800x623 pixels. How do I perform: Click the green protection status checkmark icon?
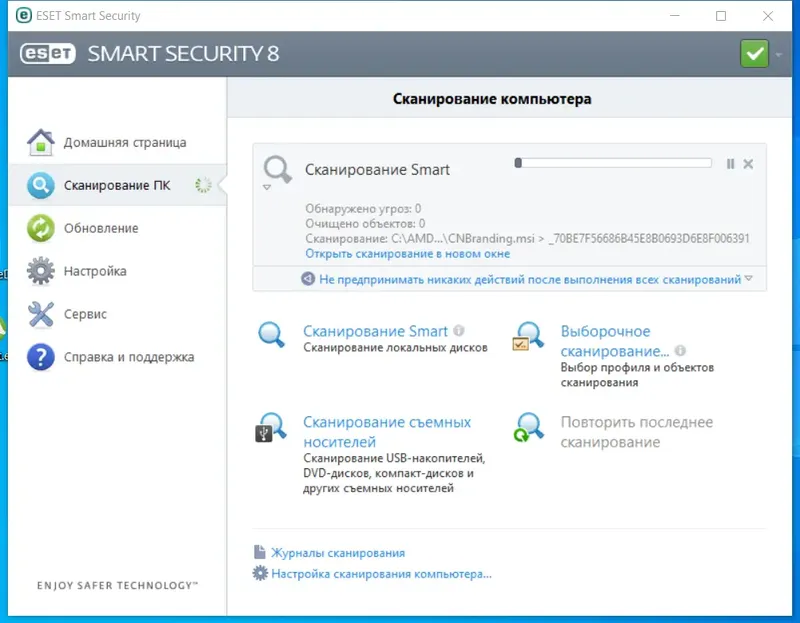tap(754, 53)
